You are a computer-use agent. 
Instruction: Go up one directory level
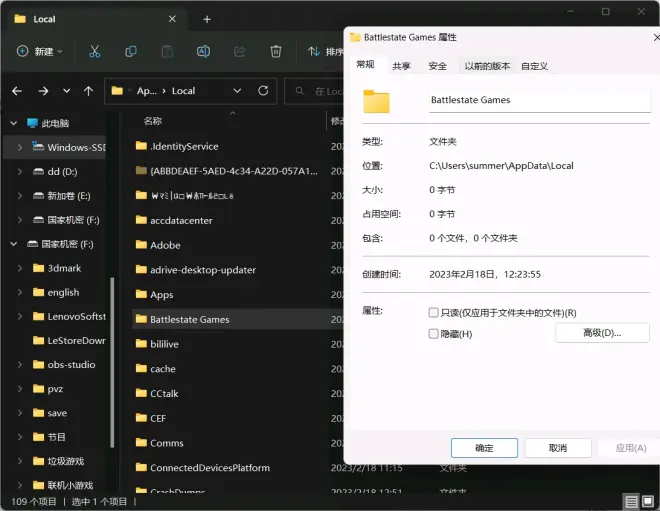point(89,90)
